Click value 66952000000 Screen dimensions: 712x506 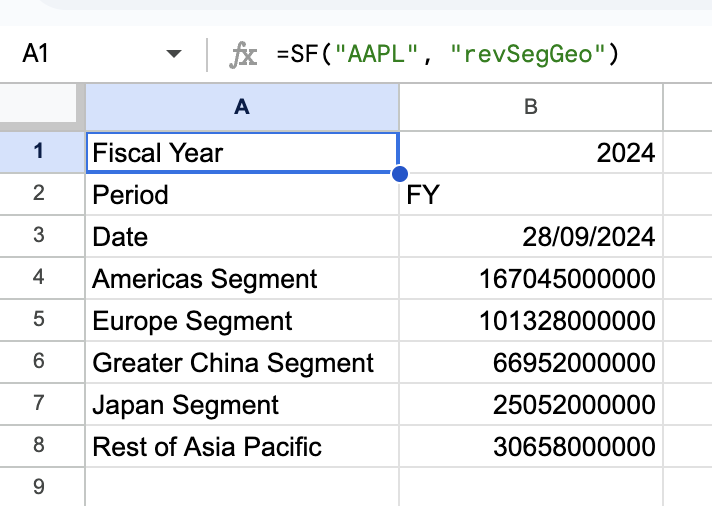[x=531, y=362]
